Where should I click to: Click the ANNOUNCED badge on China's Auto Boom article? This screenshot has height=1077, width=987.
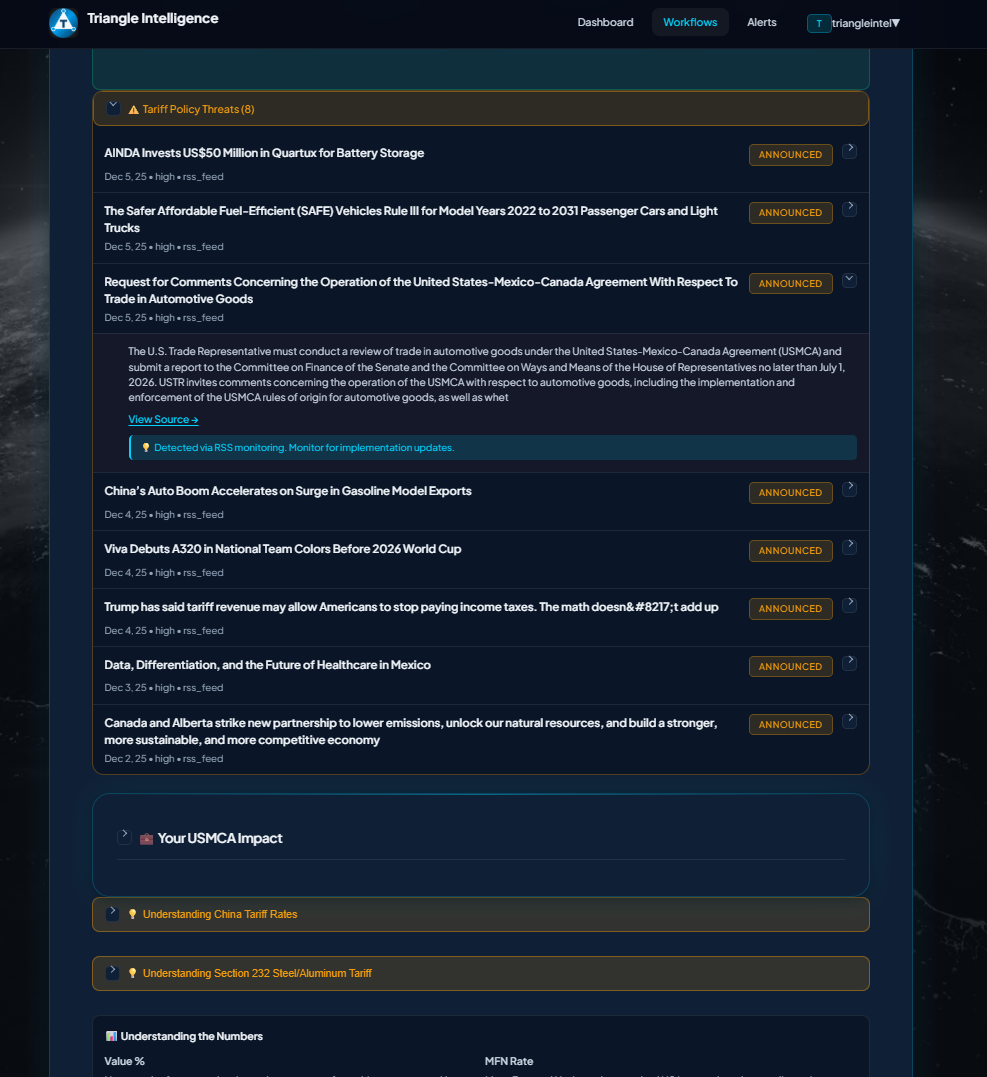pyautogui.click(x=790, y=492)
